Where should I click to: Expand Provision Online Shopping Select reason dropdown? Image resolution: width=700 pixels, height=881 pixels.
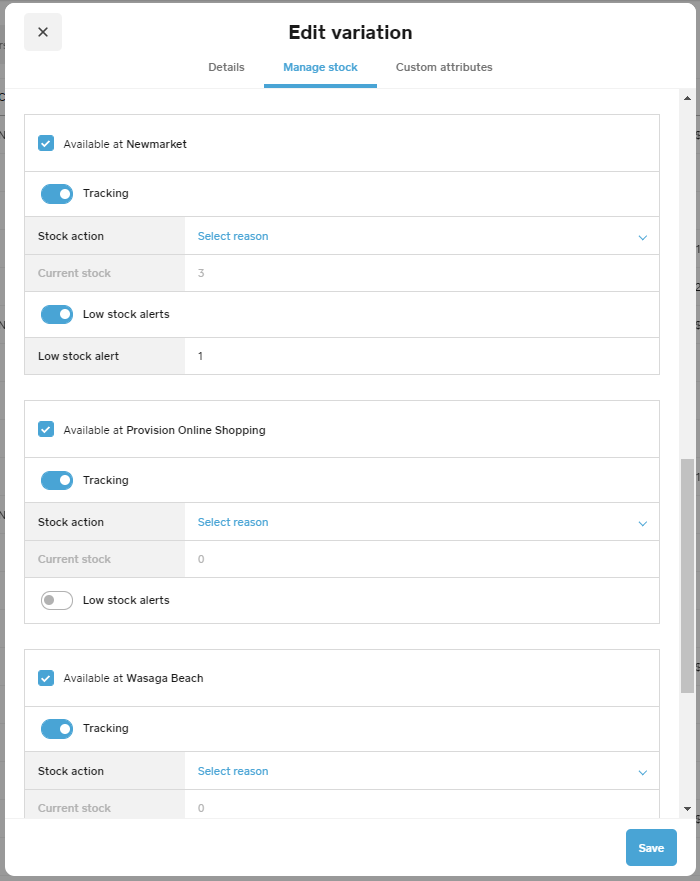pyautogui.click(x=421, y=522)
